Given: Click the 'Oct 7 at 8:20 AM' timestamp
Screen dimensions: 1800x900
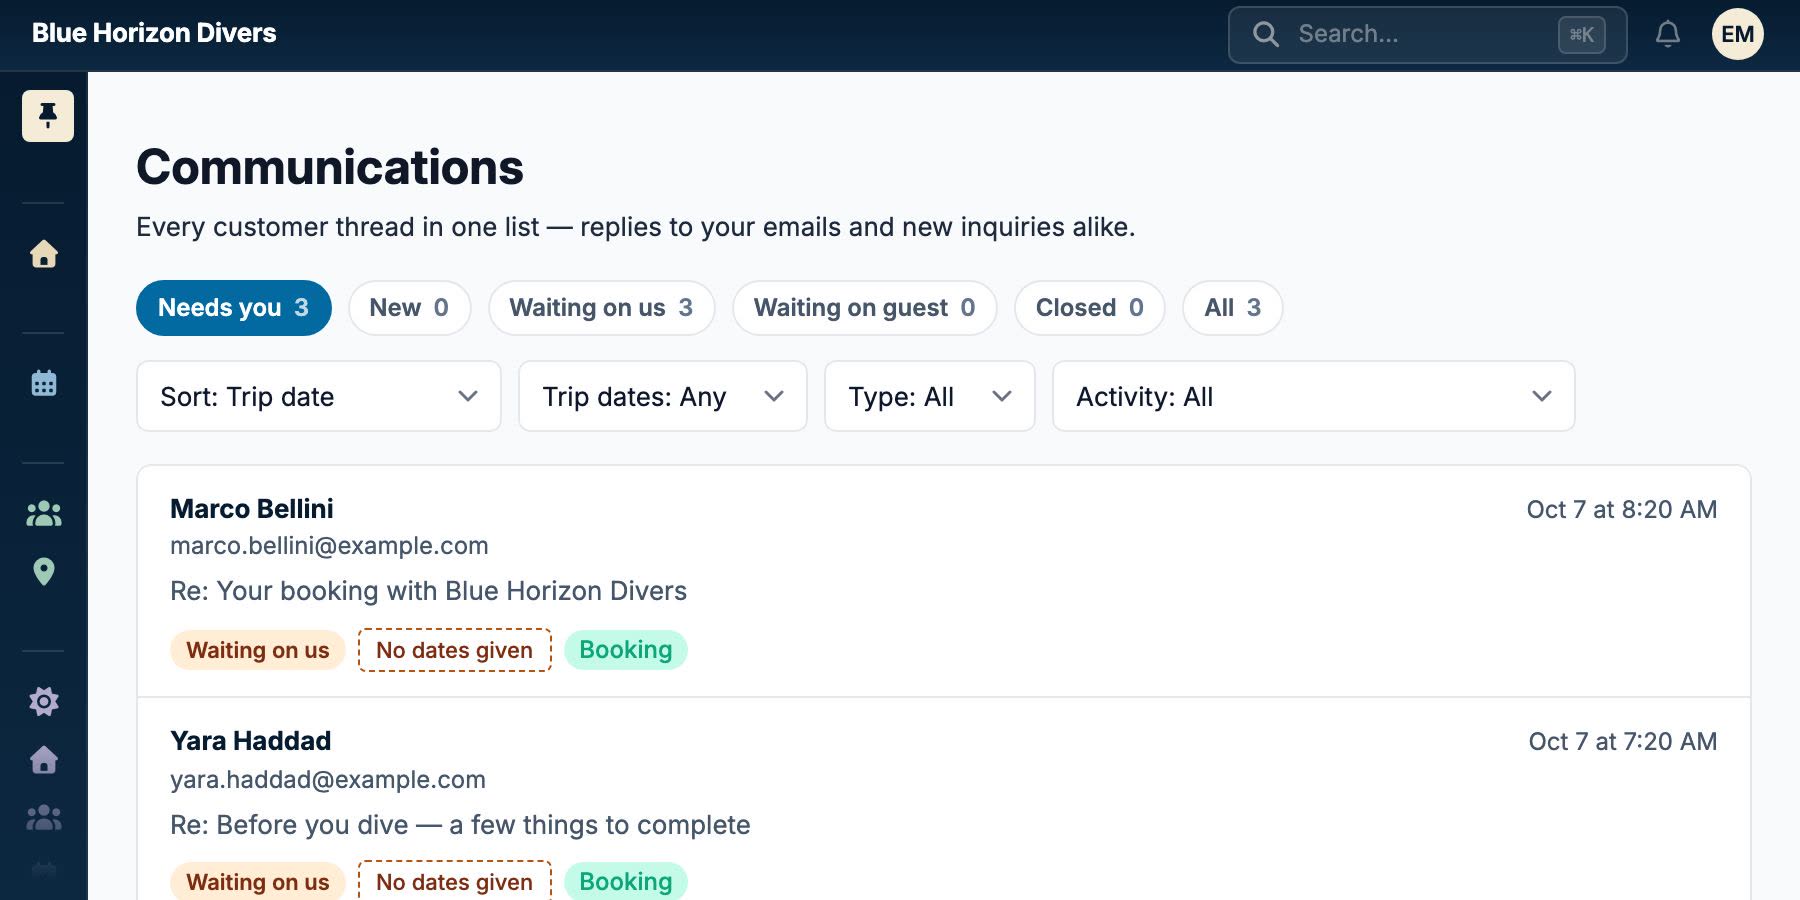Looking at the screenshot, I should click(1622, 510).
